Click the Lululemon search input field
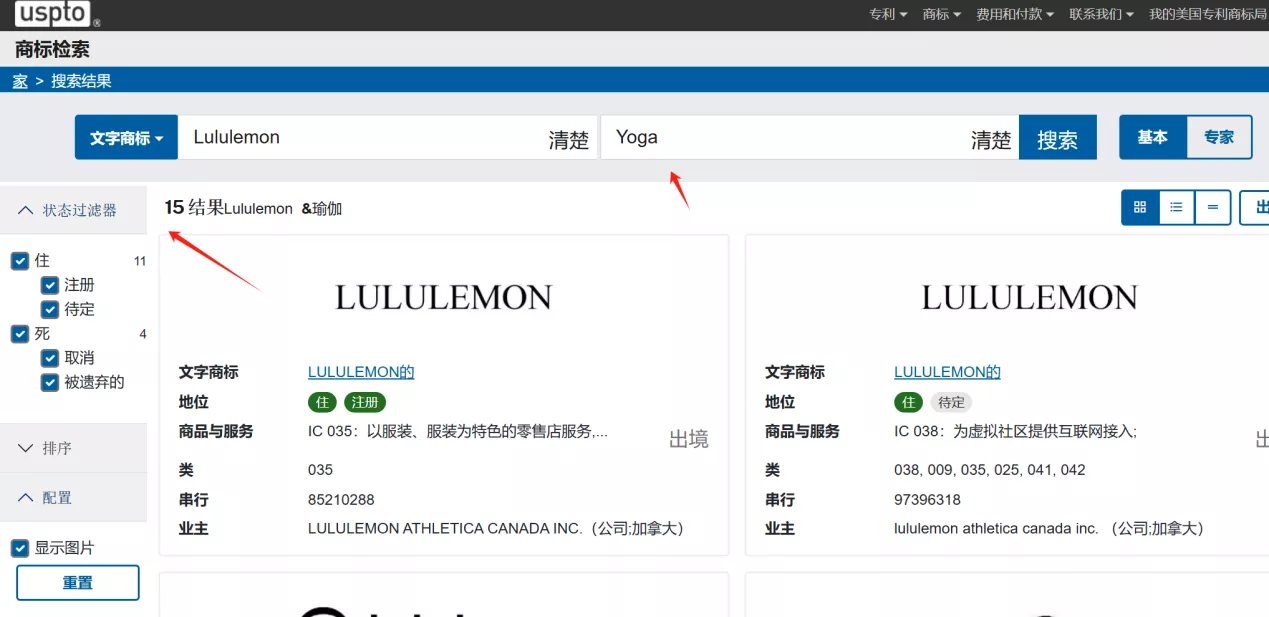Viewport: 1269px width, 617px height. click(x=360, y=138)
